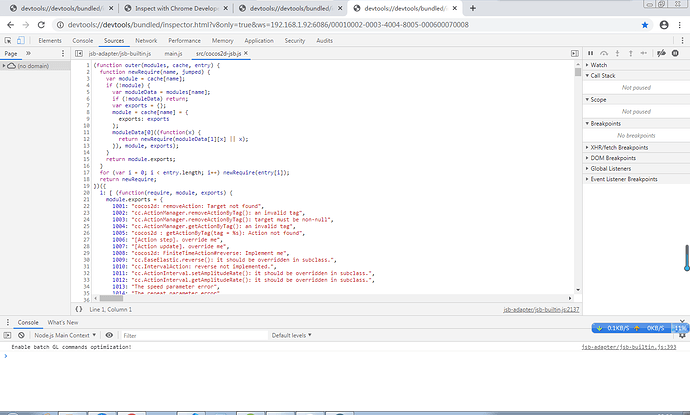The width and height of the screenshot is (690, 415).
Task: Hide the file navigator sidebar
Action: pyautogui.click(x=79, y=53)
